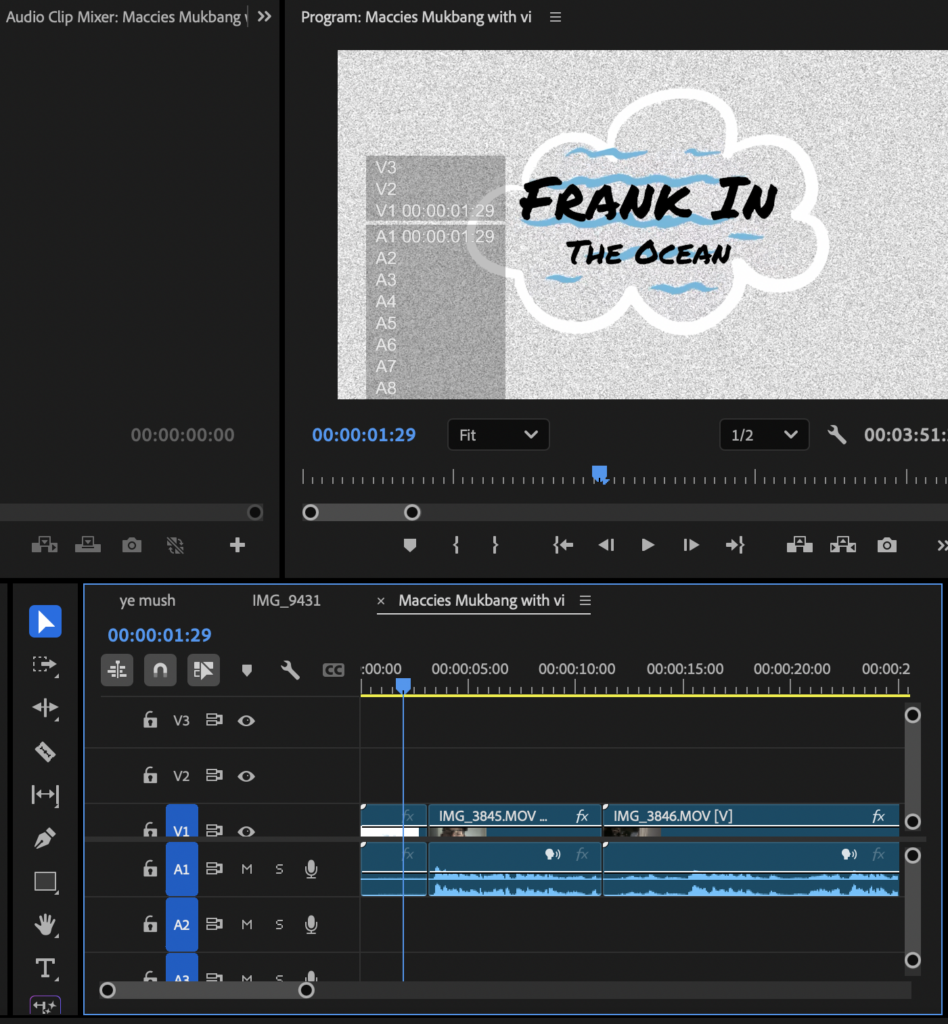Open Program monitor panel menu
The image size is (948, 1024).
click(556, 17)
